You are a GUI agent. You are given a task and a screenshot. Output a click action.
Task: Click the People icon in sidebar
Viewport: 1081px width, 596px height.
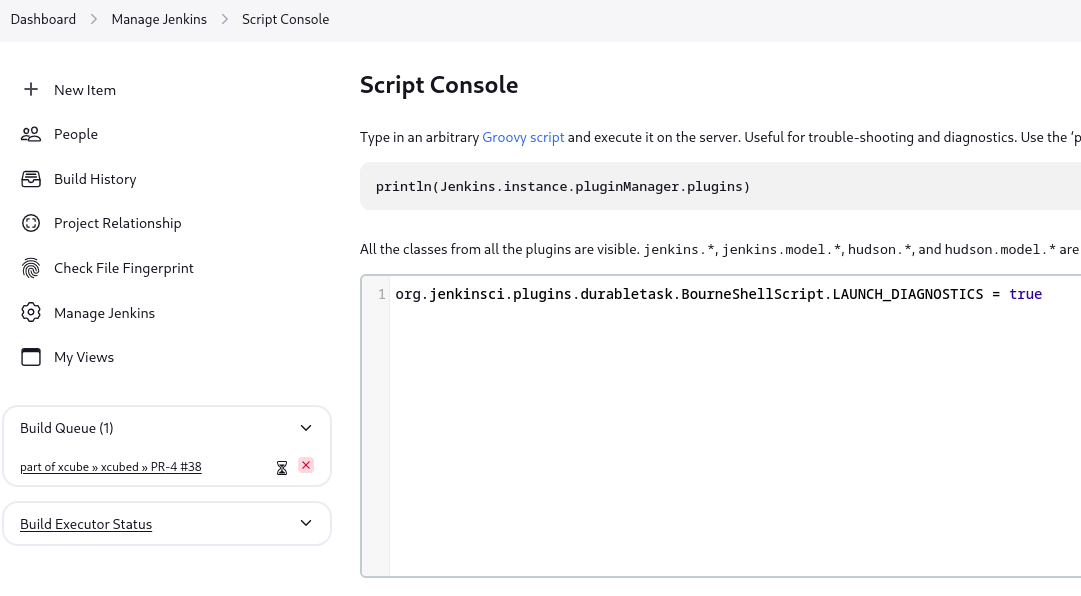(x=30, y=134)
